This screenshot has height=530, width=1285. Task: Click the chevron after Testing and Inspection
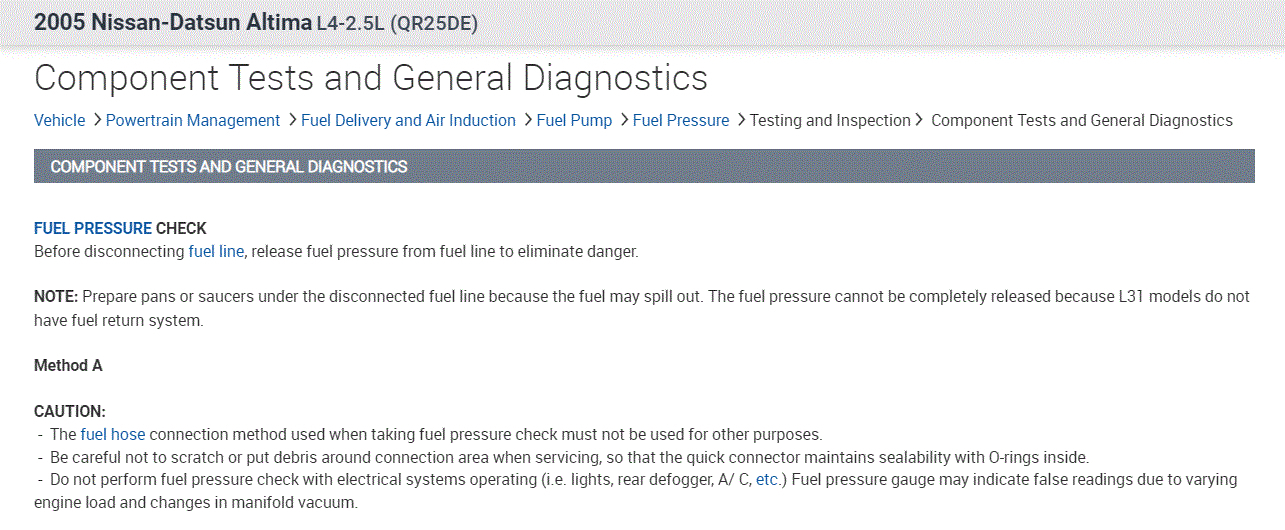919,120
